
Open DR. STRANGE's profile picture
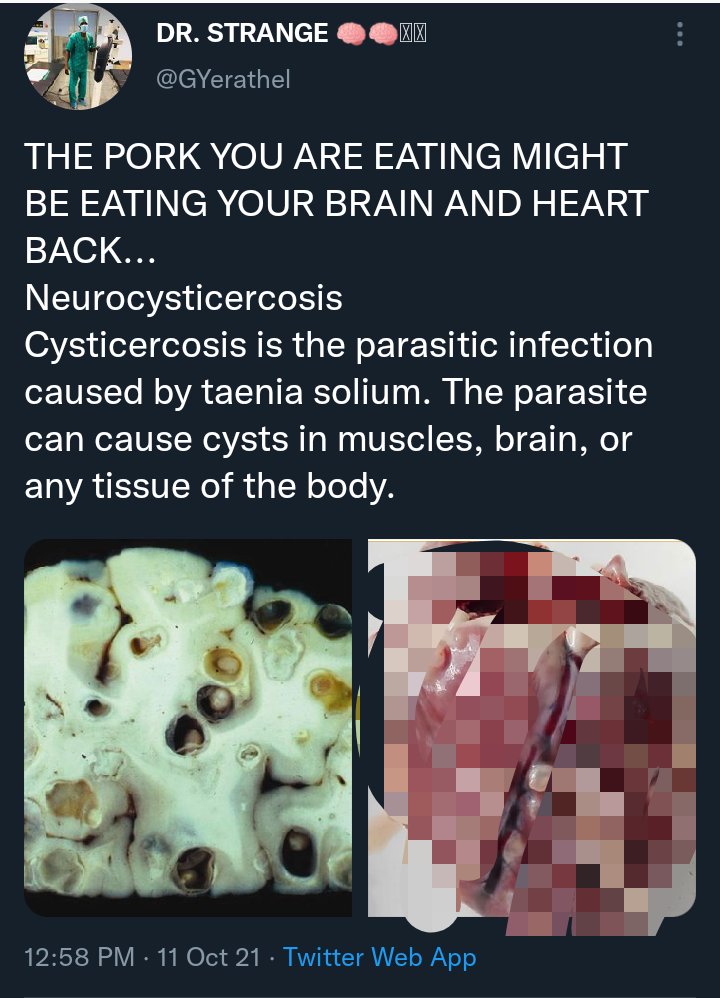click(78, 57)
